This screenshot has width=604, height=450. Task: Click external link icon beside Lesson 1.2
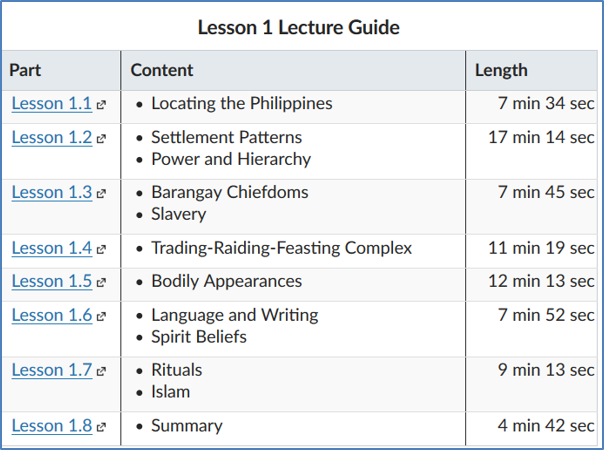click(102, 138)
